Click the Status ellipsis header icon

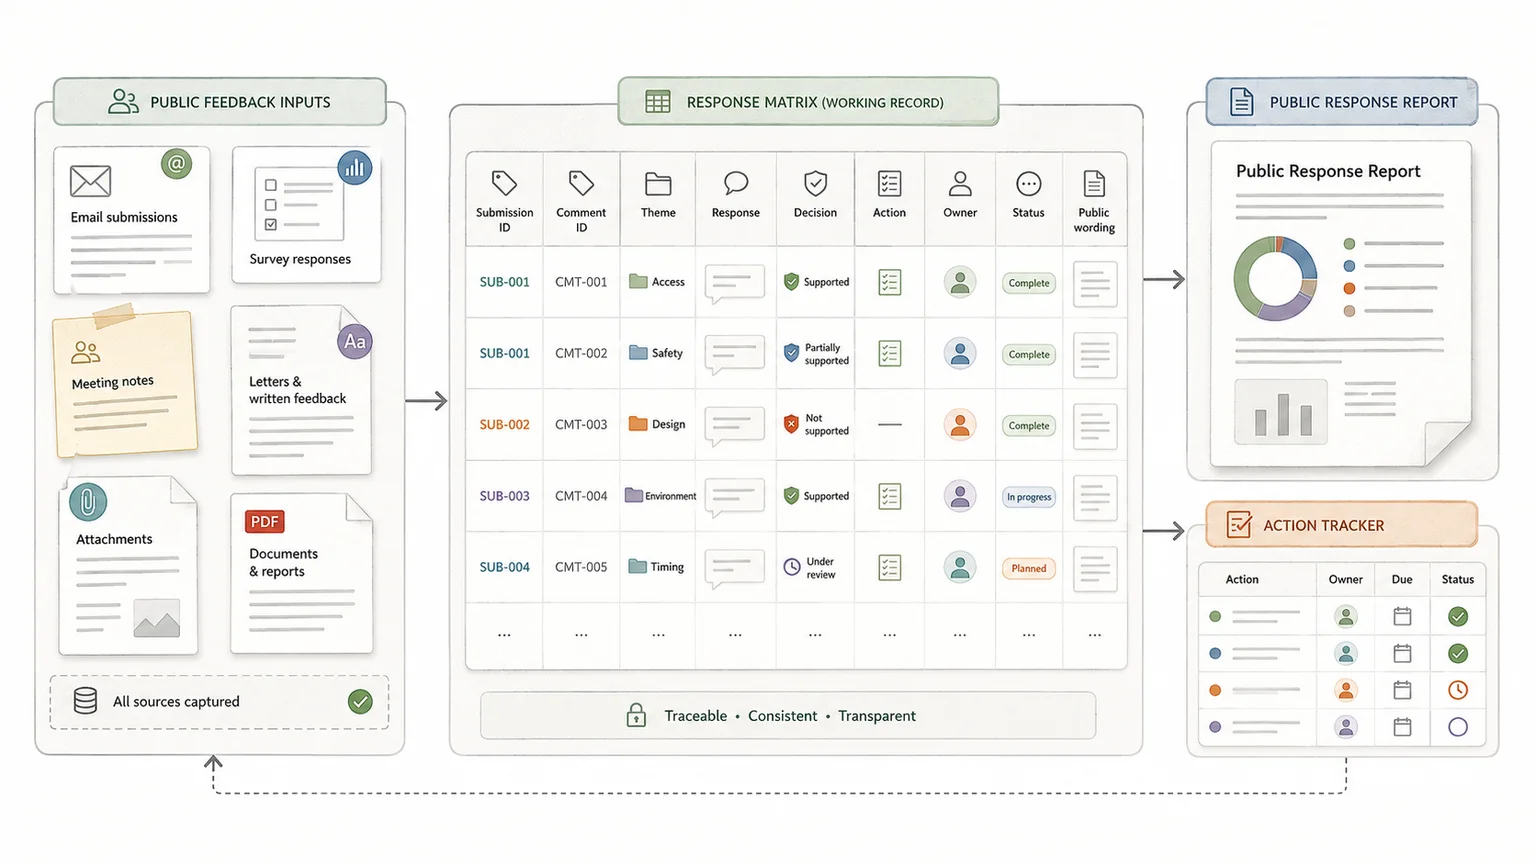point(1028,184)
